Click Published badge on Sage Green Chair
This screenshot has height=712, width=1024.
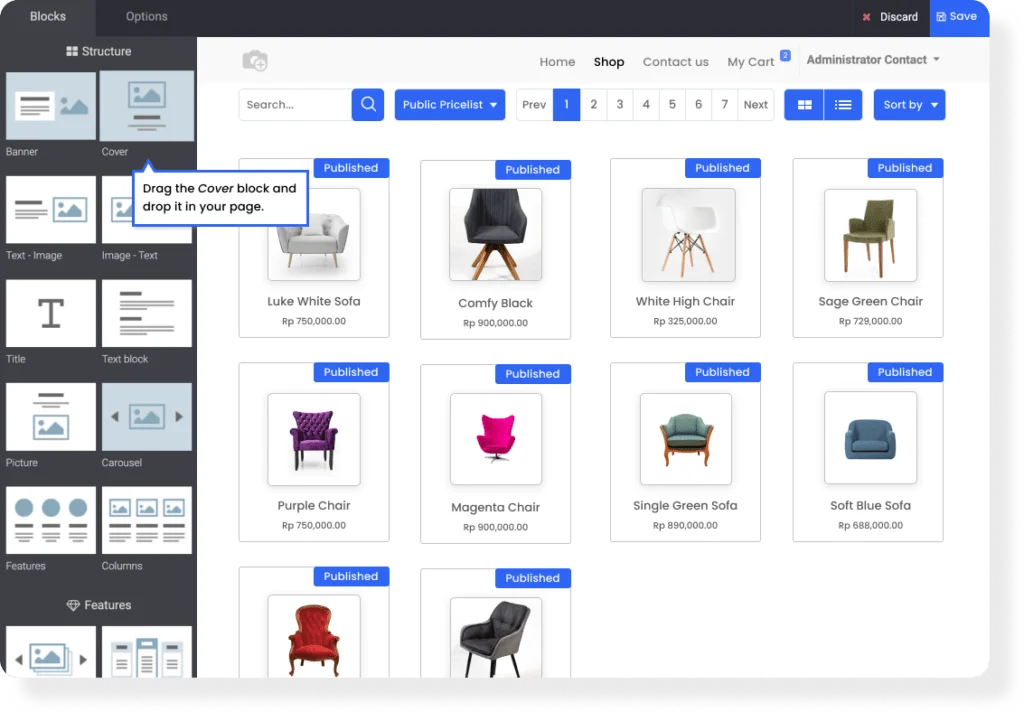pos(905,168)
